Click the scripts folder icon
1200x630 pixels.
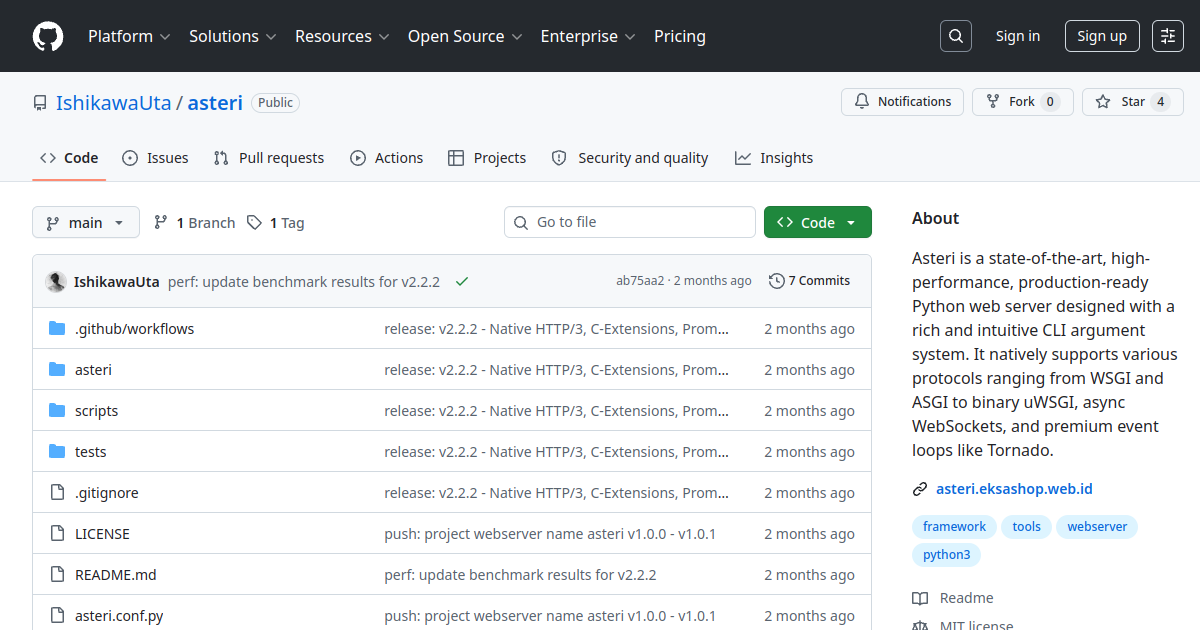57,411
